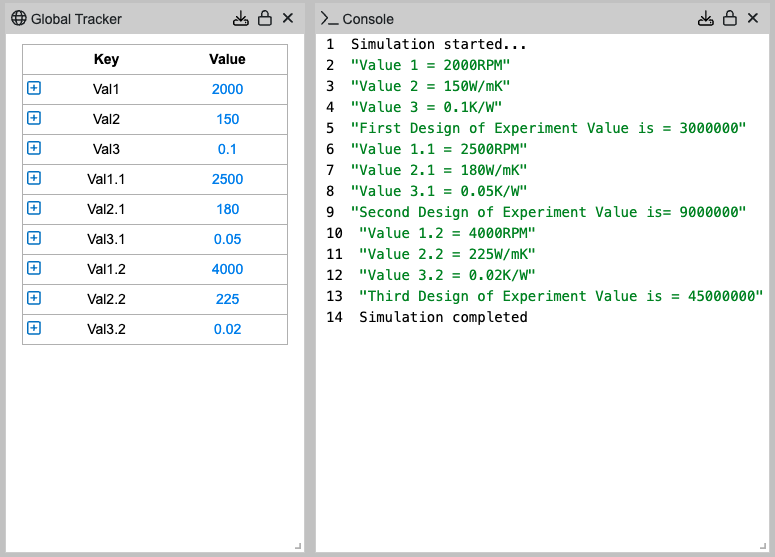Click the Console panel title text

tap(368, 19)
